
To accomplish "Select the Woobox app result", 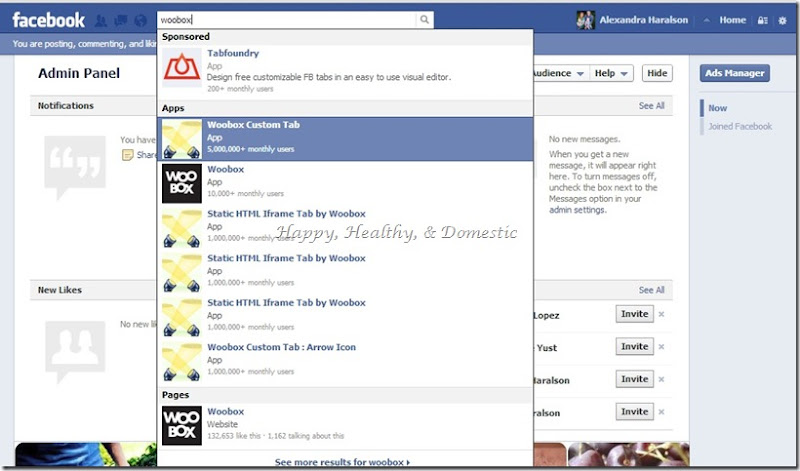I will pyautogui.click(x=345, y=184).
